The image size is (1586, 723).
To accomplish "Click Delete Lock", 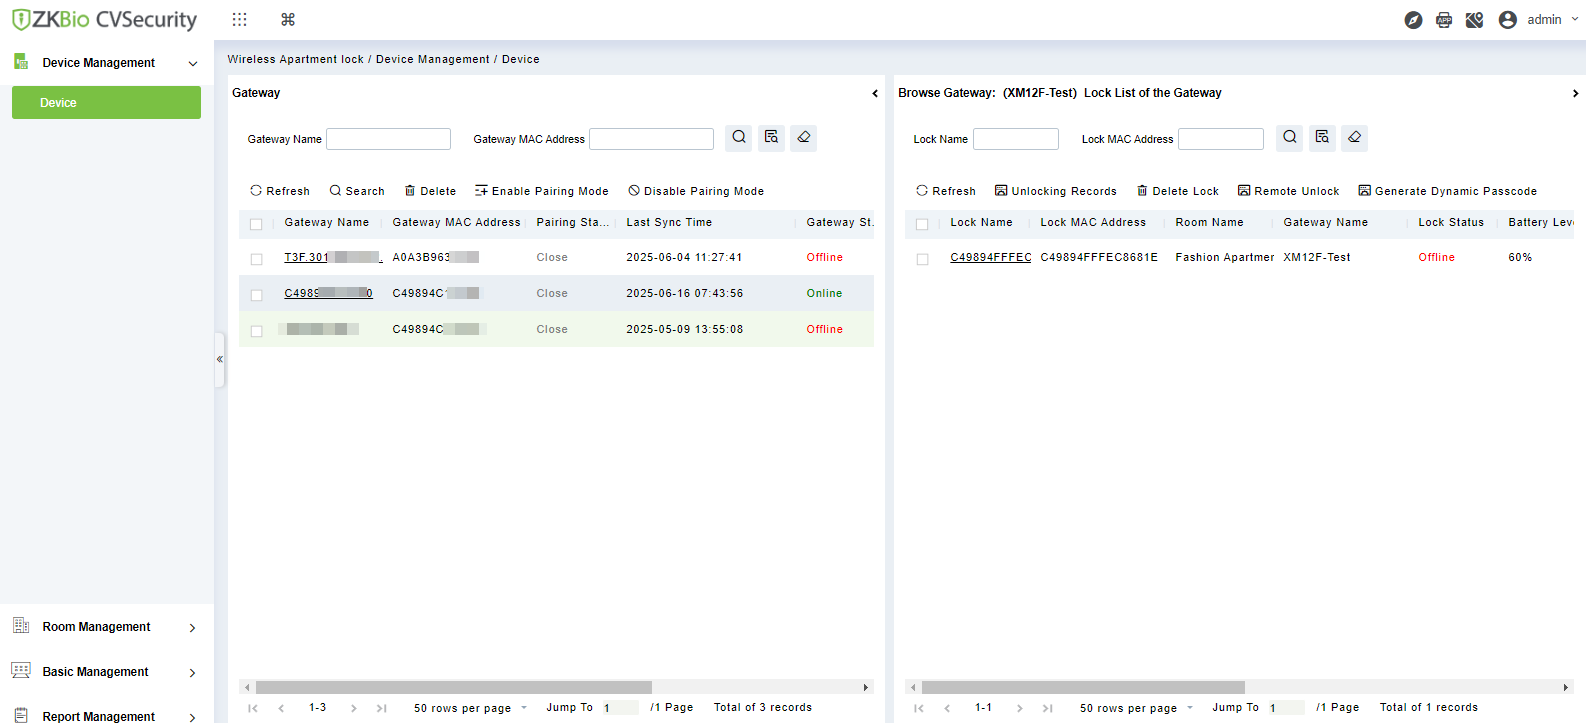I will pyautogui.click(x=1178, y=191).
